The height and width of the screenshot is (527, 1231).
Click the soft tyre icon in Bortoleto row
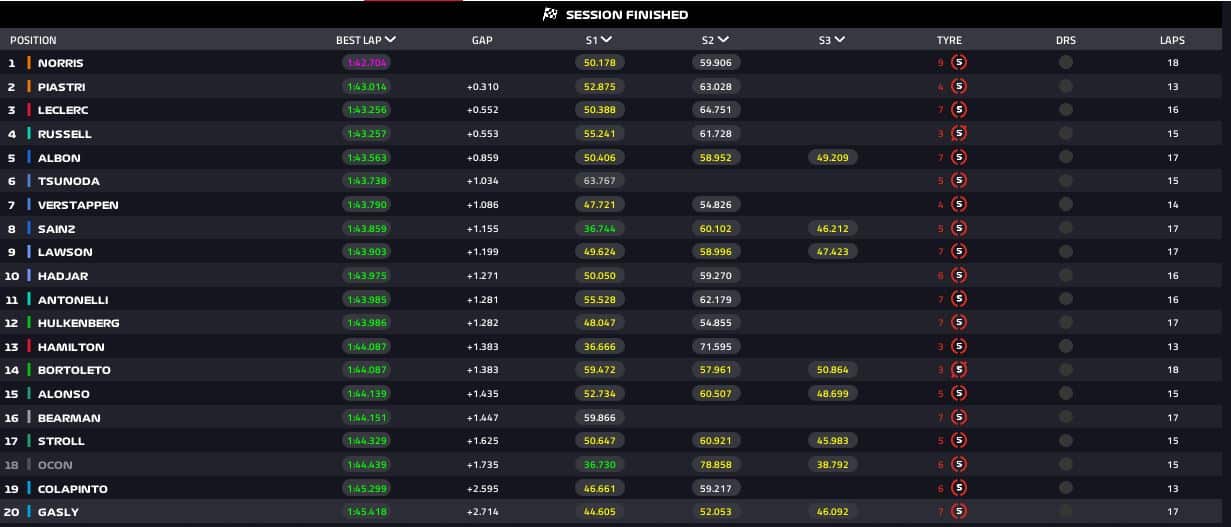(959, 370)
